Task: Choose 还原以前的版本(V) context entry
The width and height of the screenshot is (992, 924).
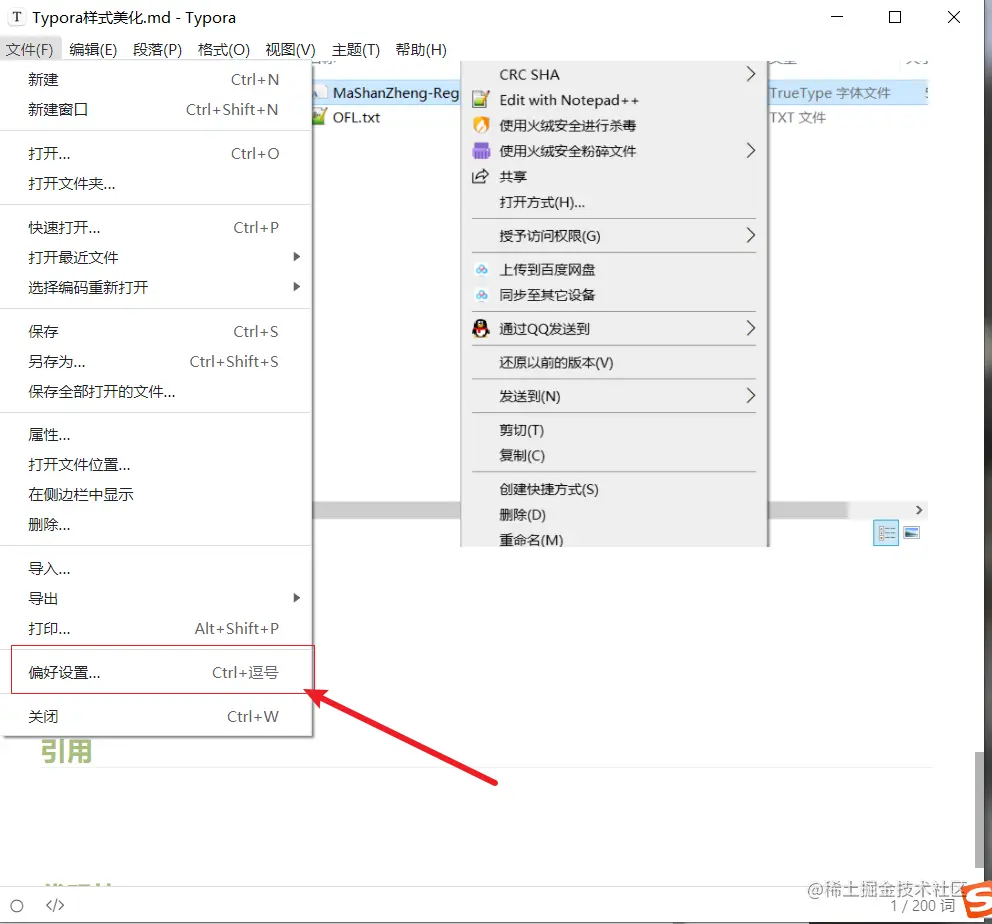Action: (x=614, y=362)
